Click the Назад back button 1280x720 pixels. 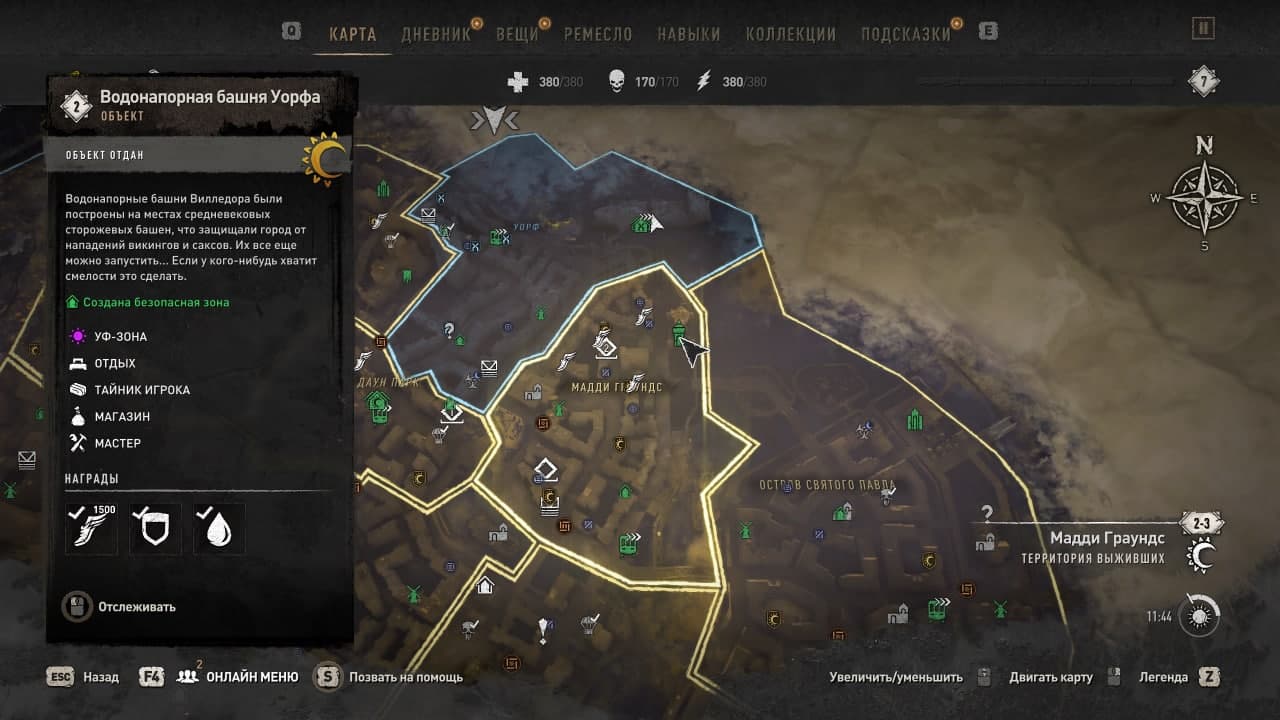[84, 677]
